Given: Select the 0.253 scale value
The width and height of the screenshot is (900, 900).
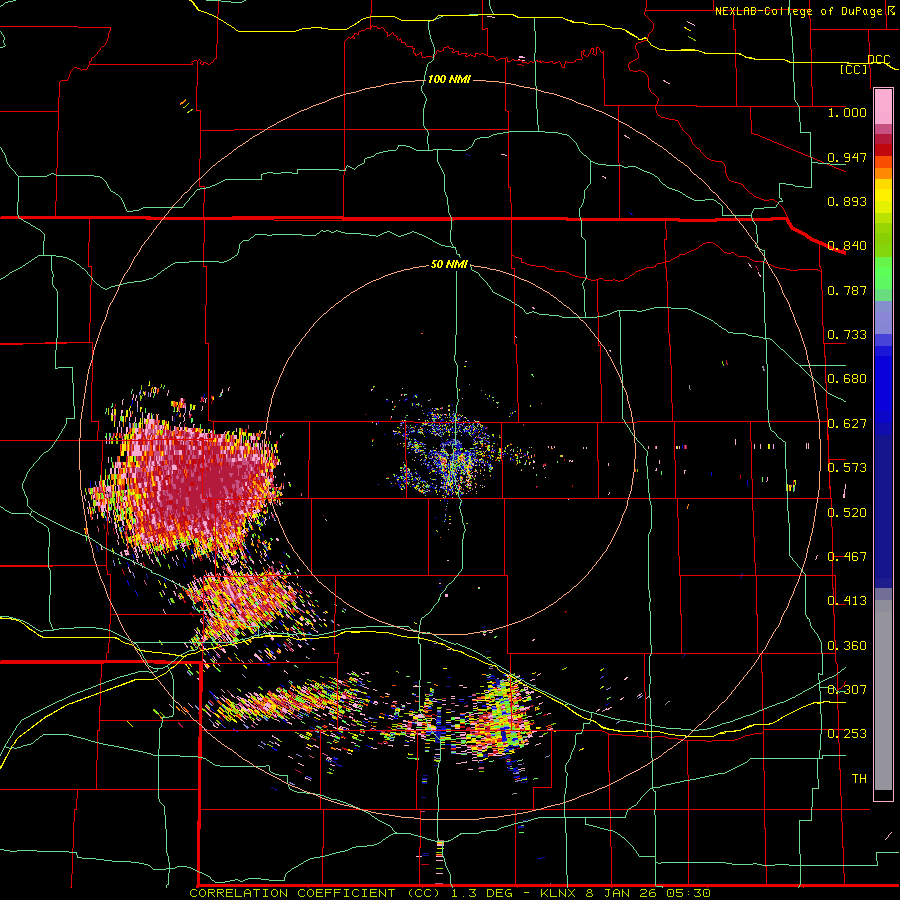Looking at the screenshot, I should click(847, 734).
